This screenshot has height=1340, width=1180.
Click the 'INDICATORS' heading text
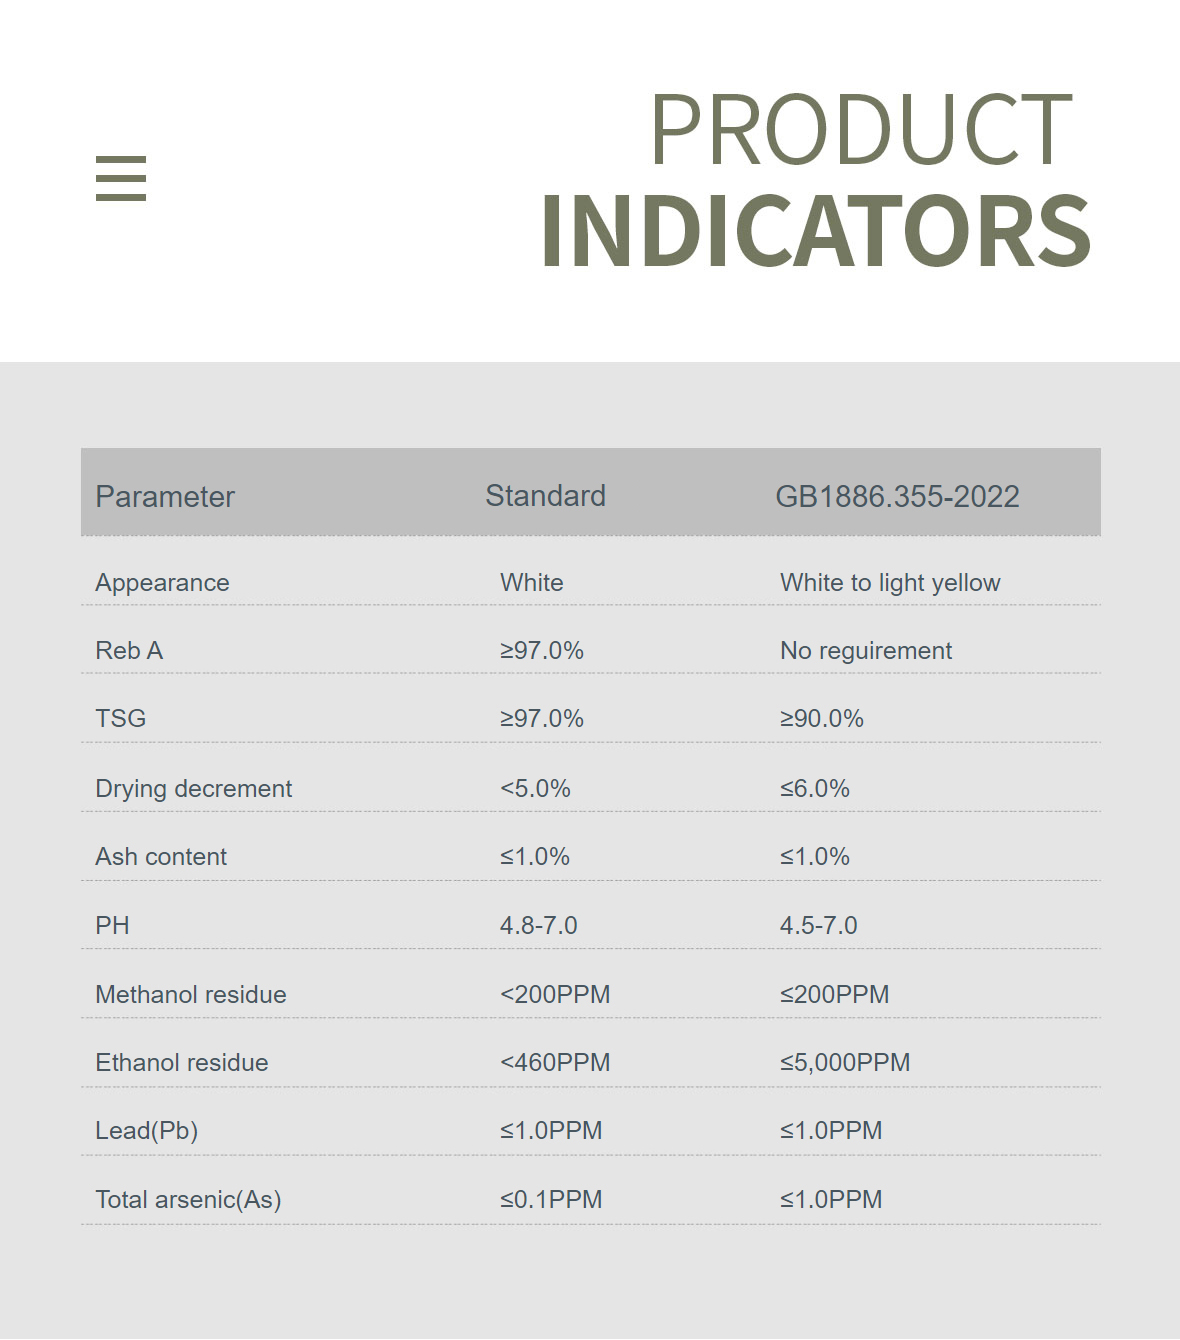coord(816,231)
